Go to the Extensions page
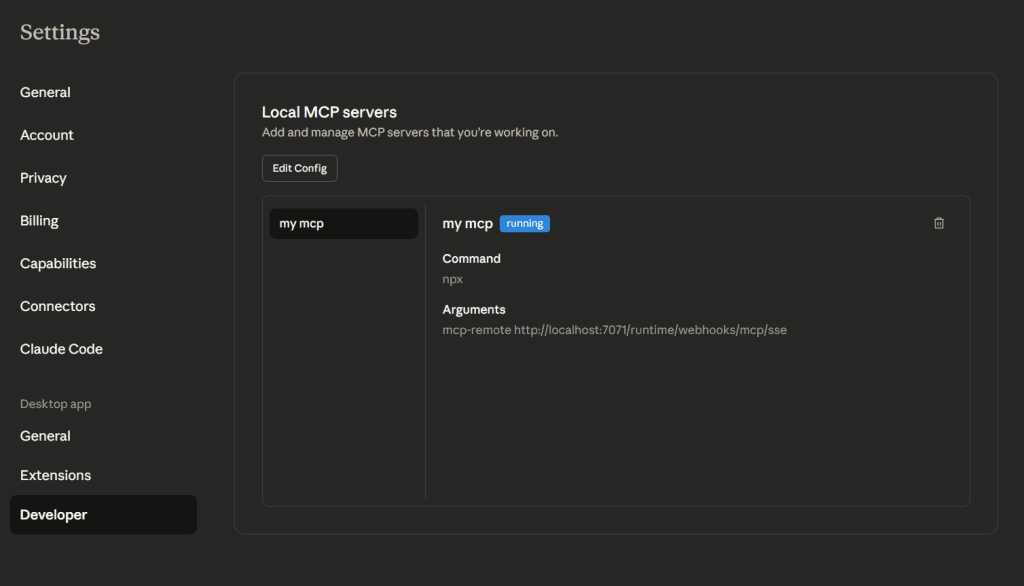 tap(55, 475)
